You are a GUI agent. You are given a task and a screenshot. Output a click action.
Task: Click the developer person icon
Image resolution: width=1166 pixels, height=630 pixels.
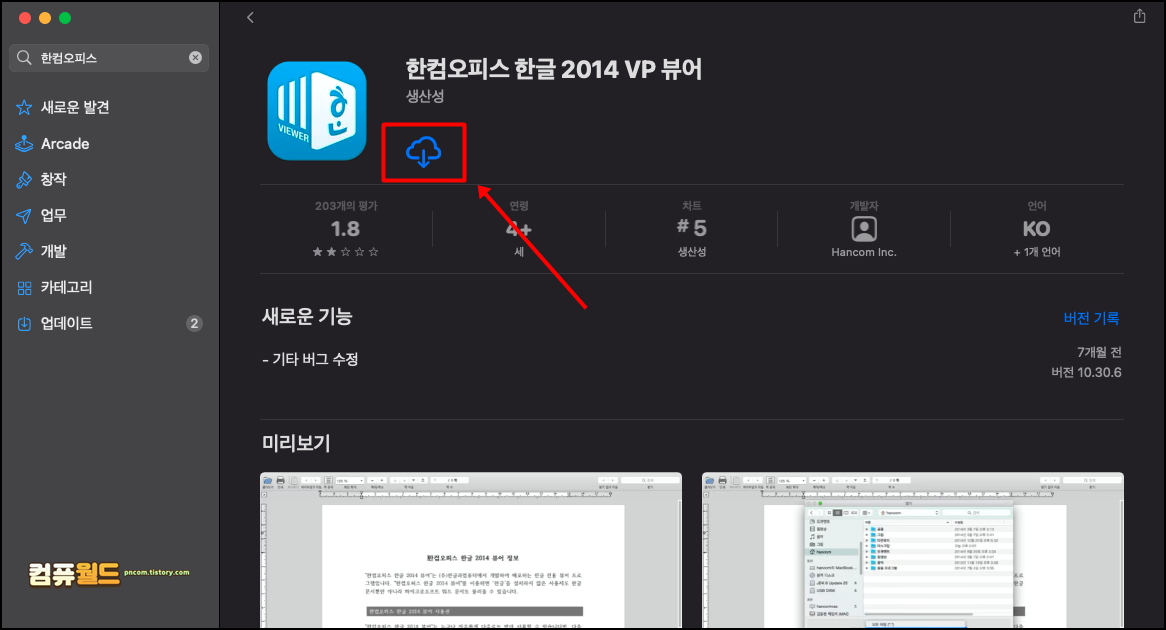coord(864,228)
